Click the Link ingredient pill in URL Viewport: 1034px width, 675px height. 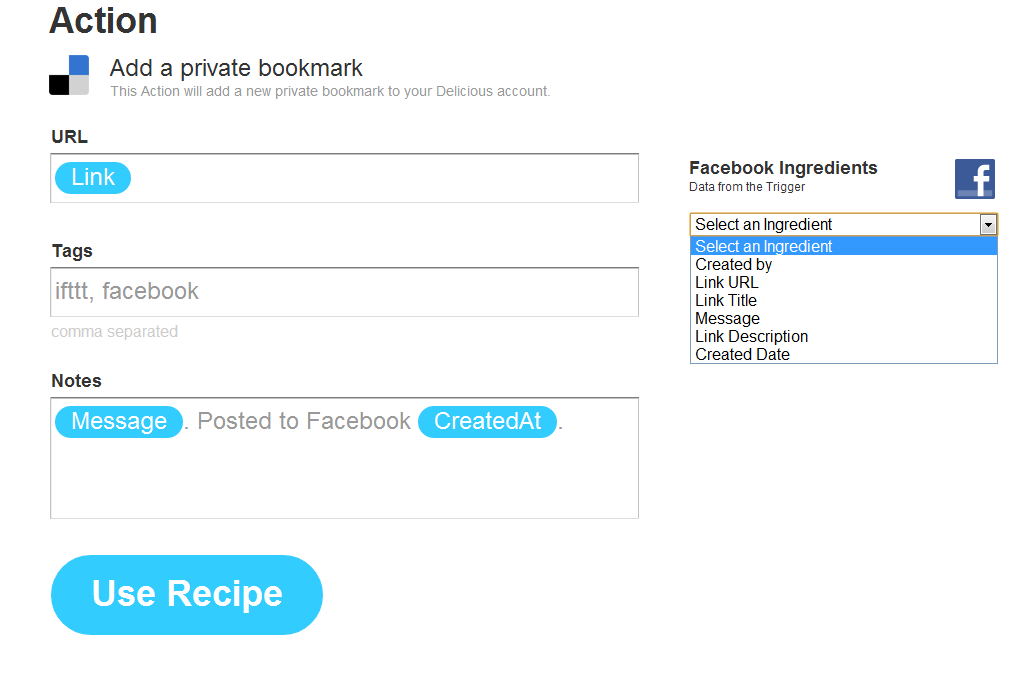(x=93, y=178)
